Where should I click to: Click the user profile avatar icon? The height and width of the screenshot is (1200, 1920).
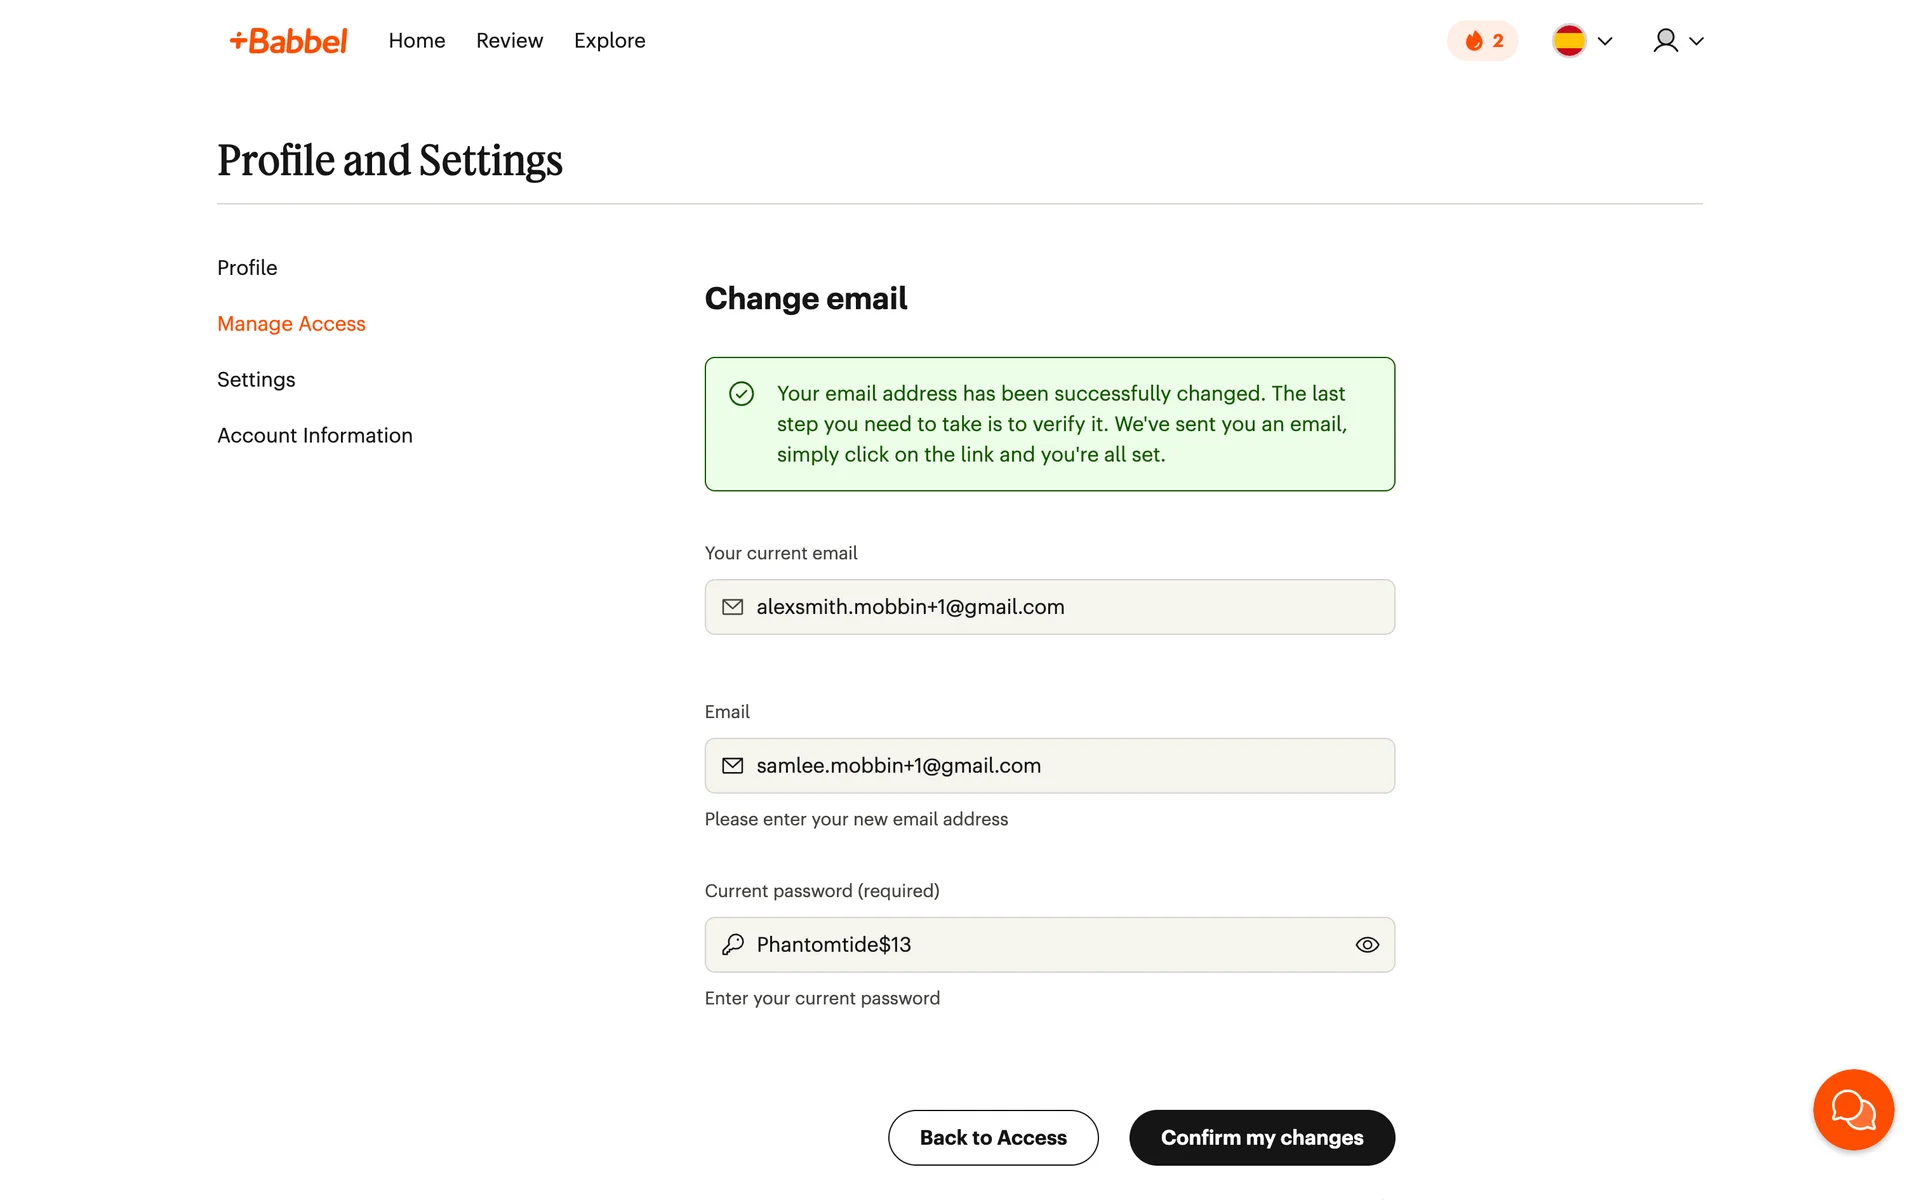click(1665, 41)
